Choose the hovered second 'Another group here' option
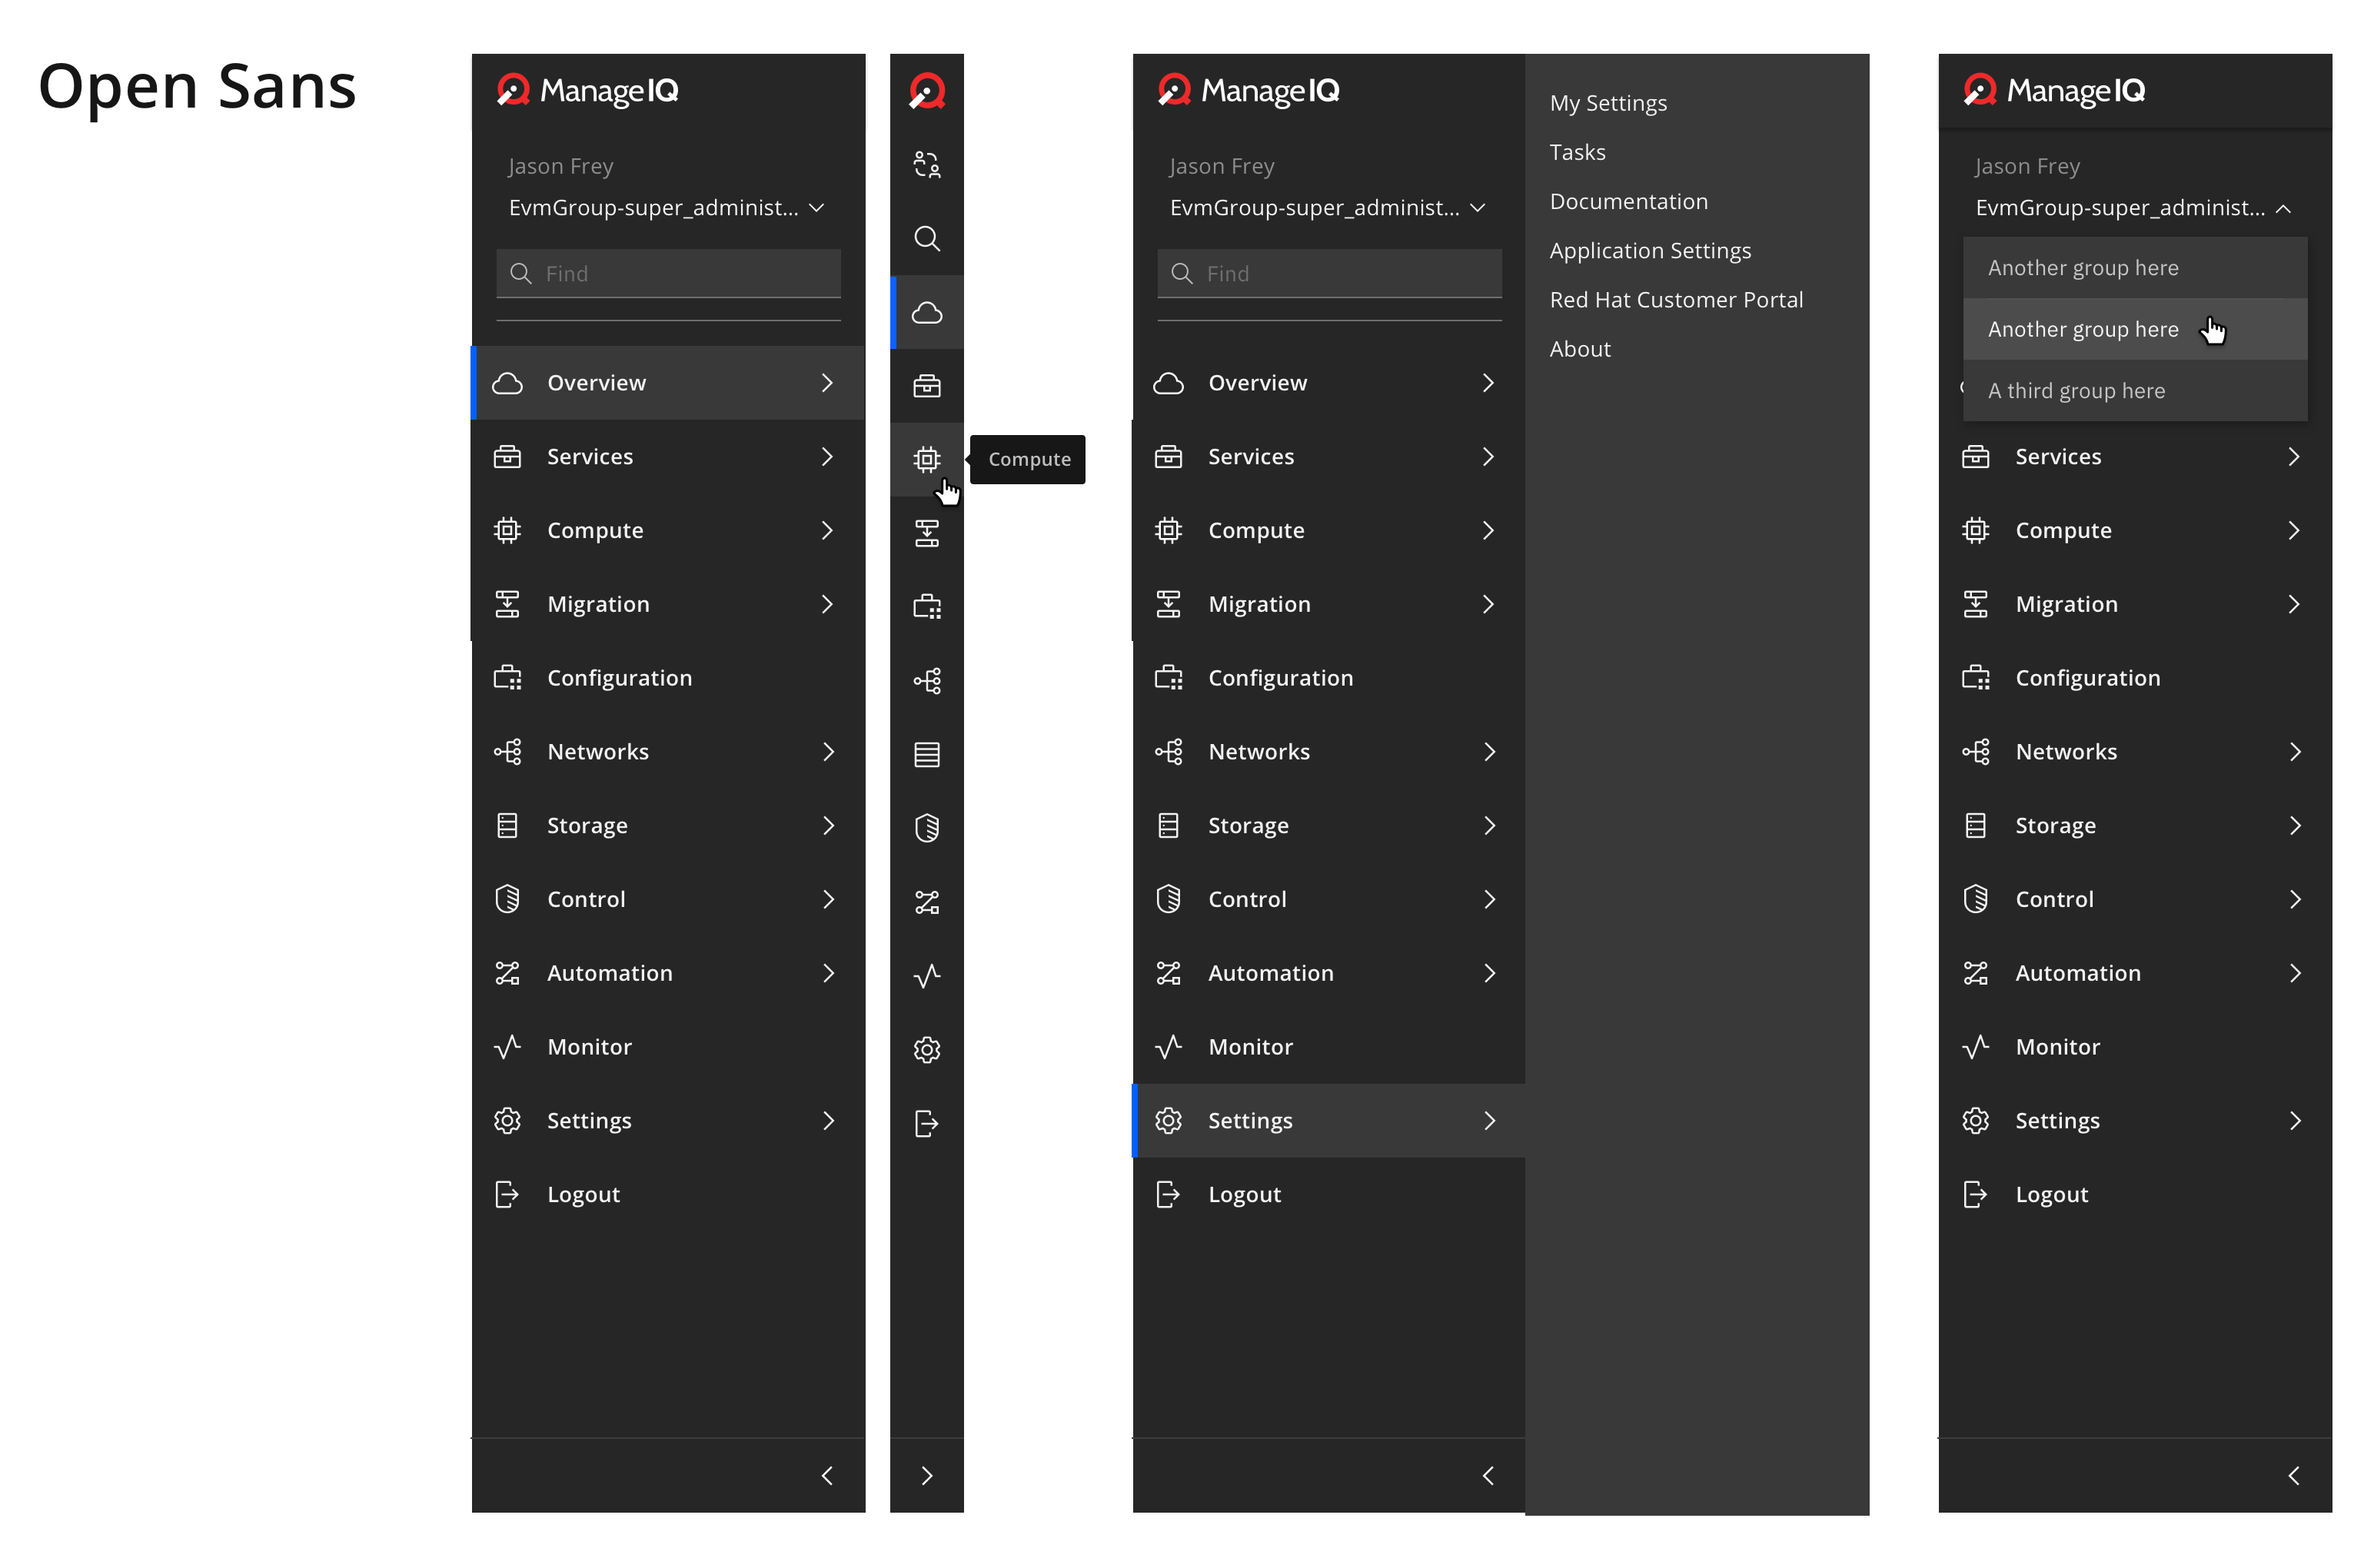This screenshot has width=2374, height=1568. pyautogui.click(x=2134, y=329)
